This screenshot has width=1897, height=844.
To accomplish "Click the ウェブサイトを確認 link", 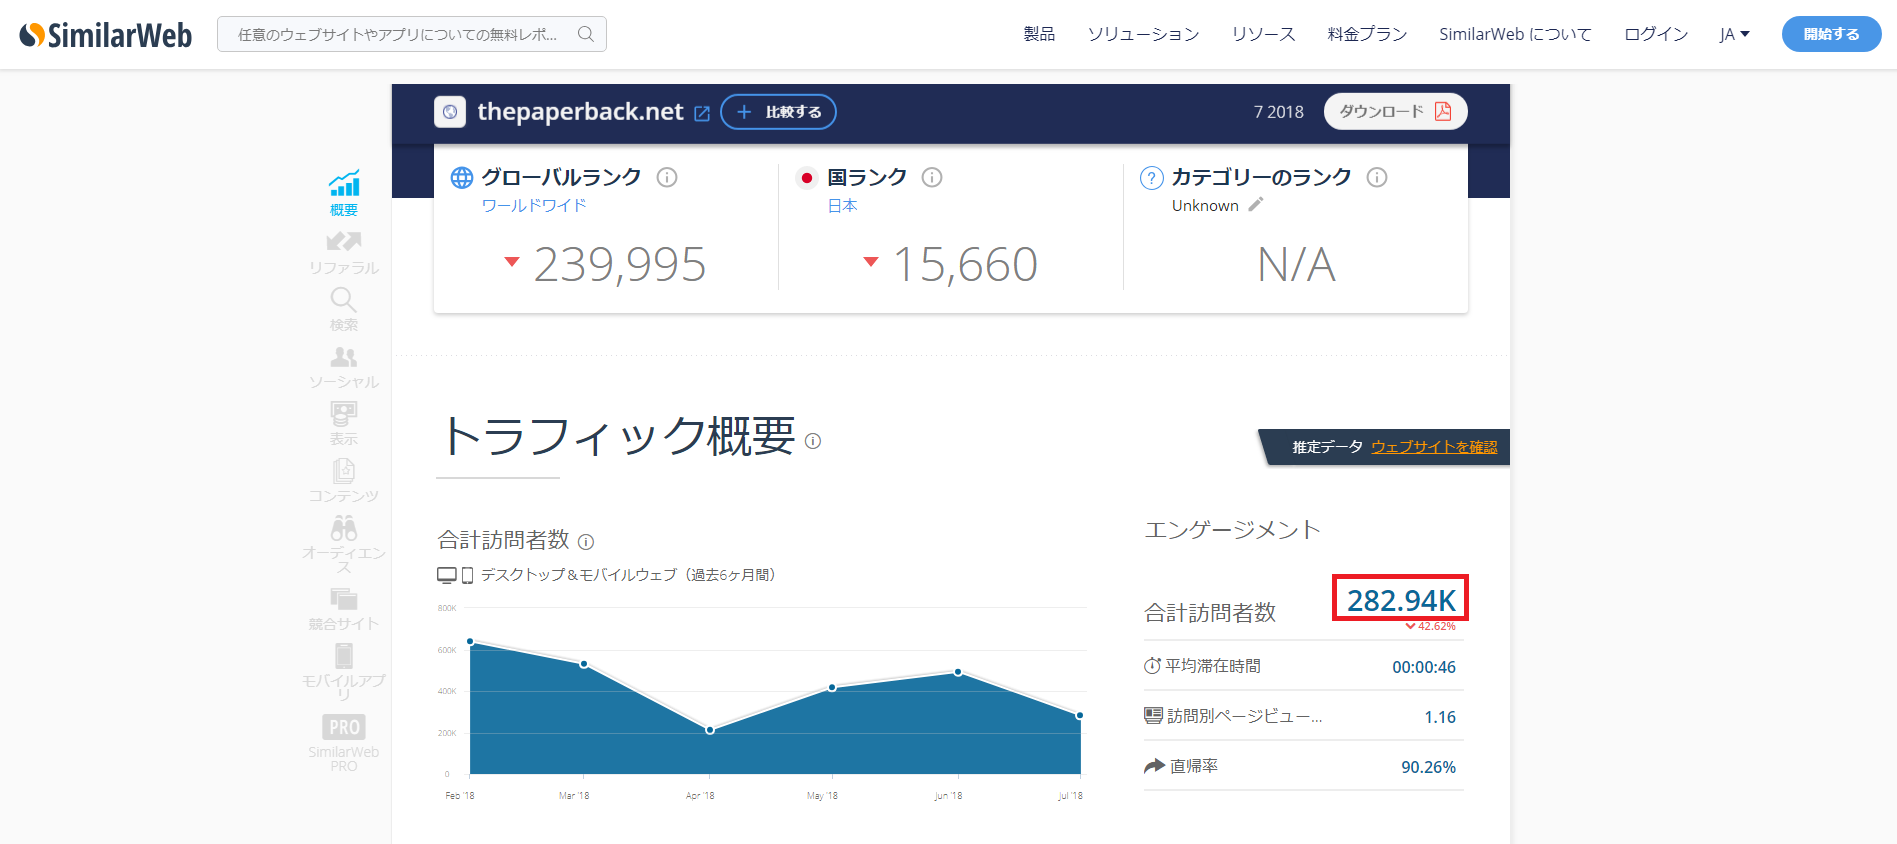I will 1434,447.
